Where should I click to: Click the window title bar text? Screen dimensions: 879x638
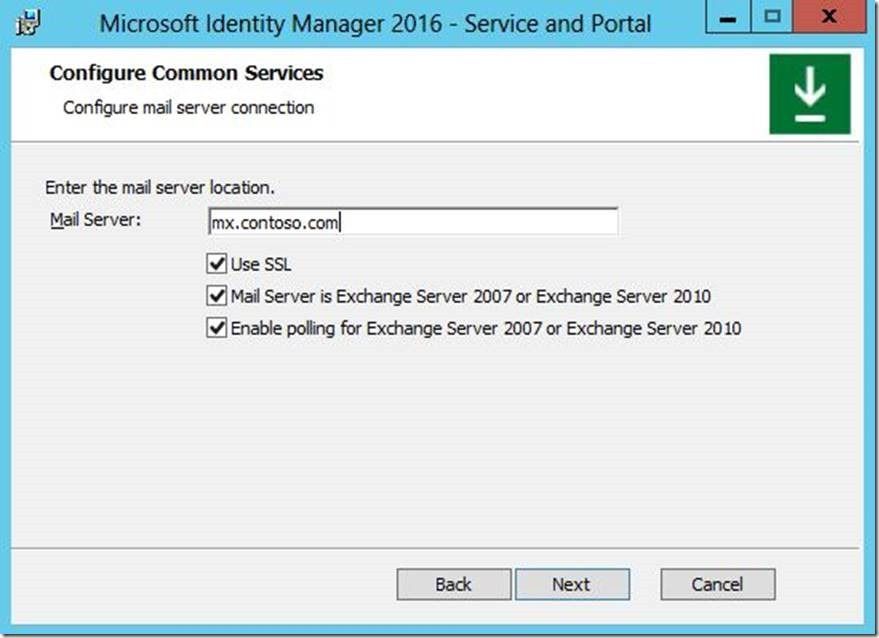375,24
